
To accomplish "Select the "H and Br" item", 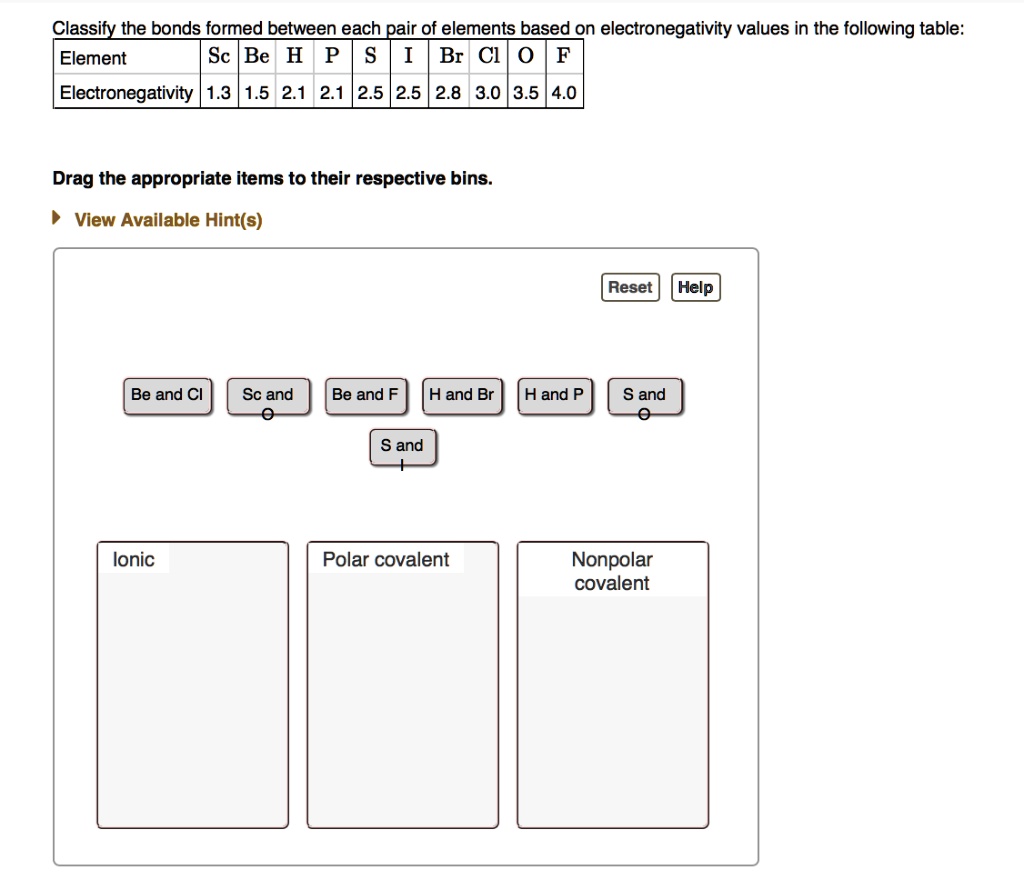I will pos(462,395).
